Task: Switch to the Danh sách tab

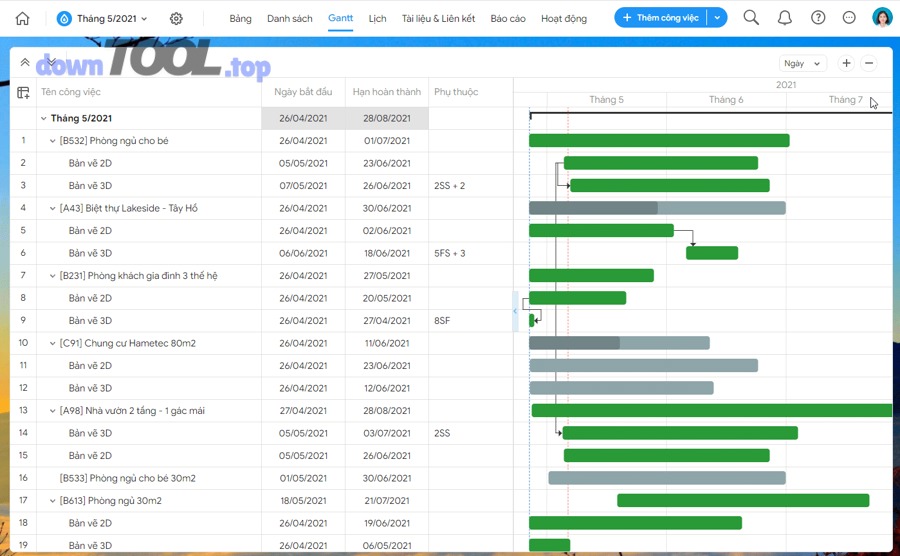Action: (289, 18)
